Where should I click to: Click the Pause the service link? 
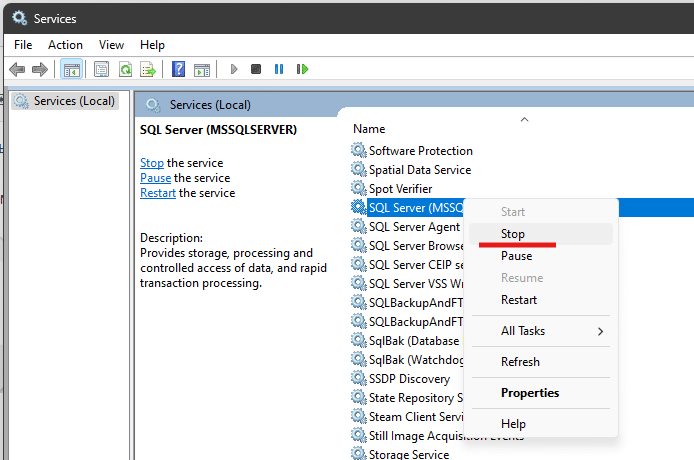pyautogui.click(x=155, y=178)
